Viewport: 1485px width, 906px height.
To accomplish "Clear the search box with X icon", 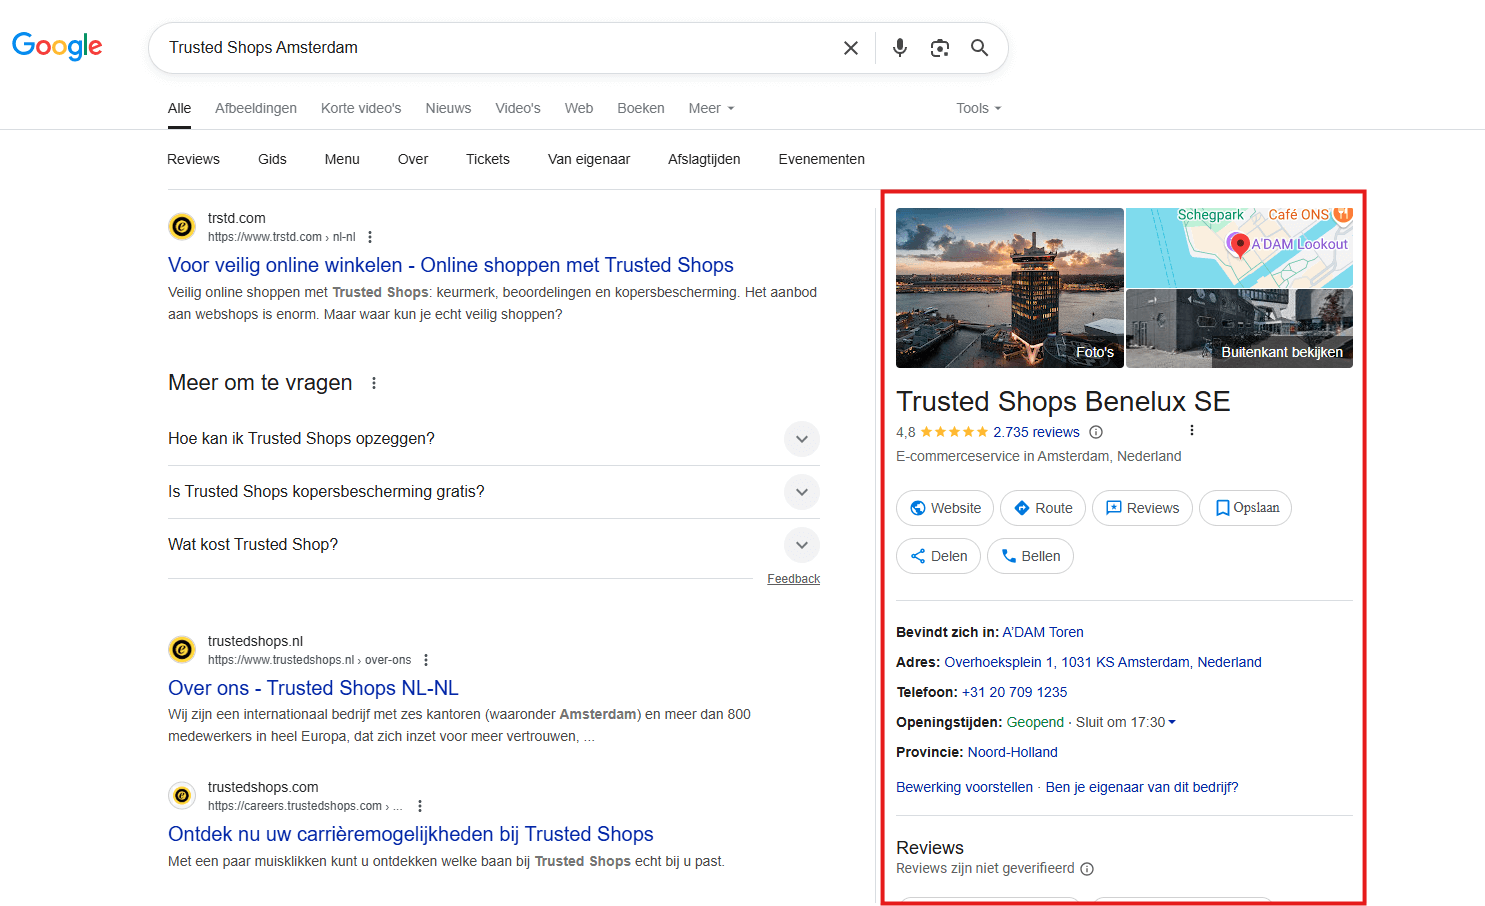I will (x=851, y=48).
